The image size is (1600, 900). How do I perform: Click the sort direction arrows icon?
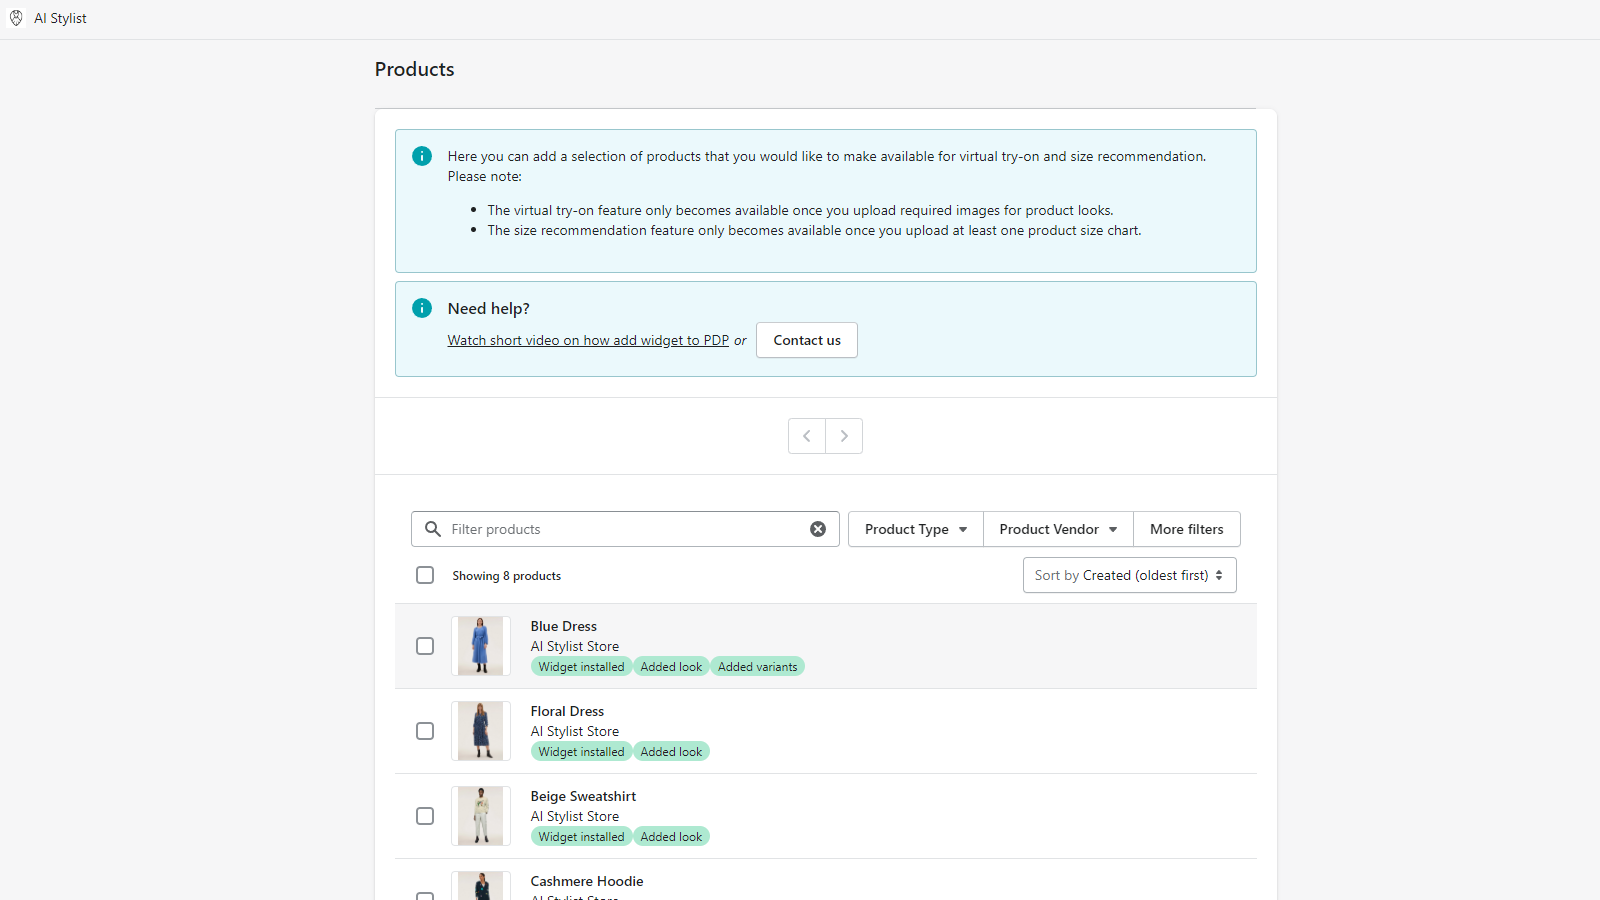1219,575
